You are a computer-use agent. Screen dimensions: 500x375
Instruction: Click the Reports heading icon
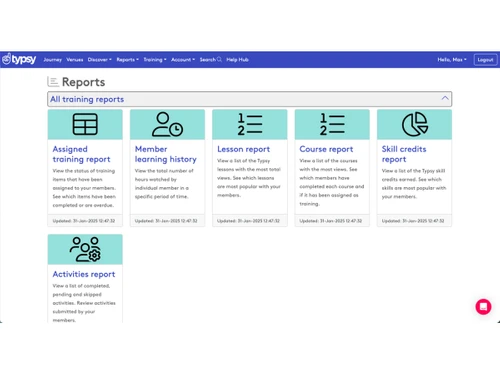point(53,81)
